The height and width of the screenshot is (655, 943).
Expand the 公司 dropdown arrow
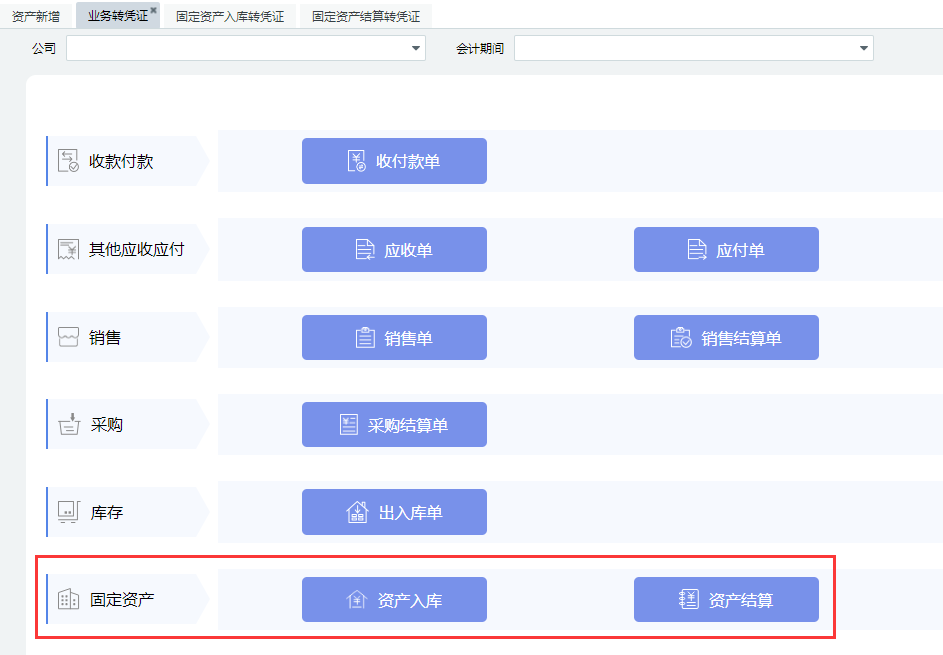click(416, 48)
